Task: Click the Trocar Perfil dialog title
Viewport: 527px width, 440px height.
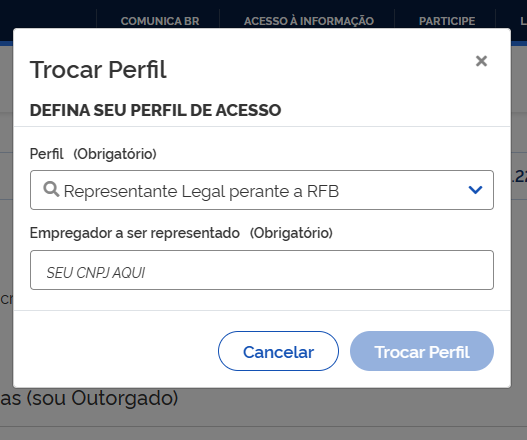Action: coord(98,70)
